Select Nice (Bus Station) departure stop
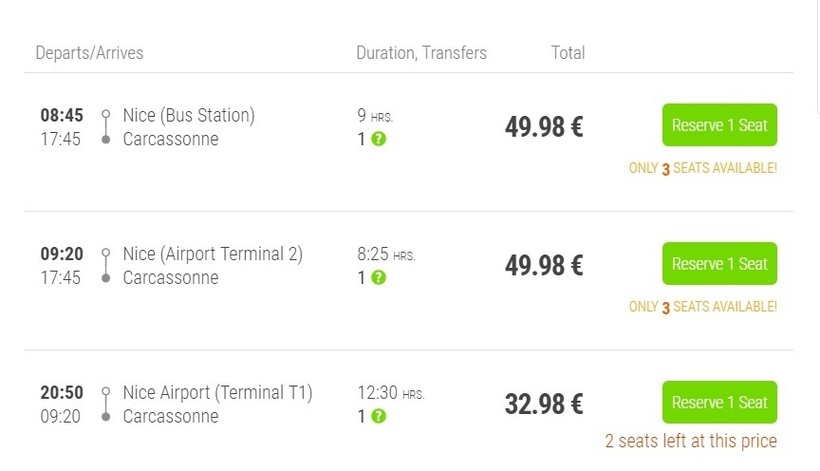The image size is (820, 471). click(x=189, y=116)
